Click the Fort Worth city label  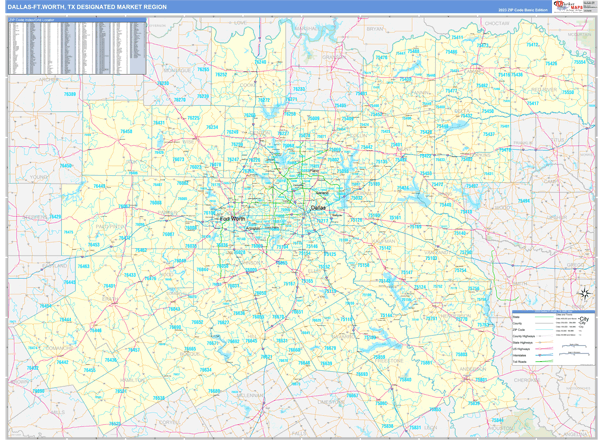233,218
